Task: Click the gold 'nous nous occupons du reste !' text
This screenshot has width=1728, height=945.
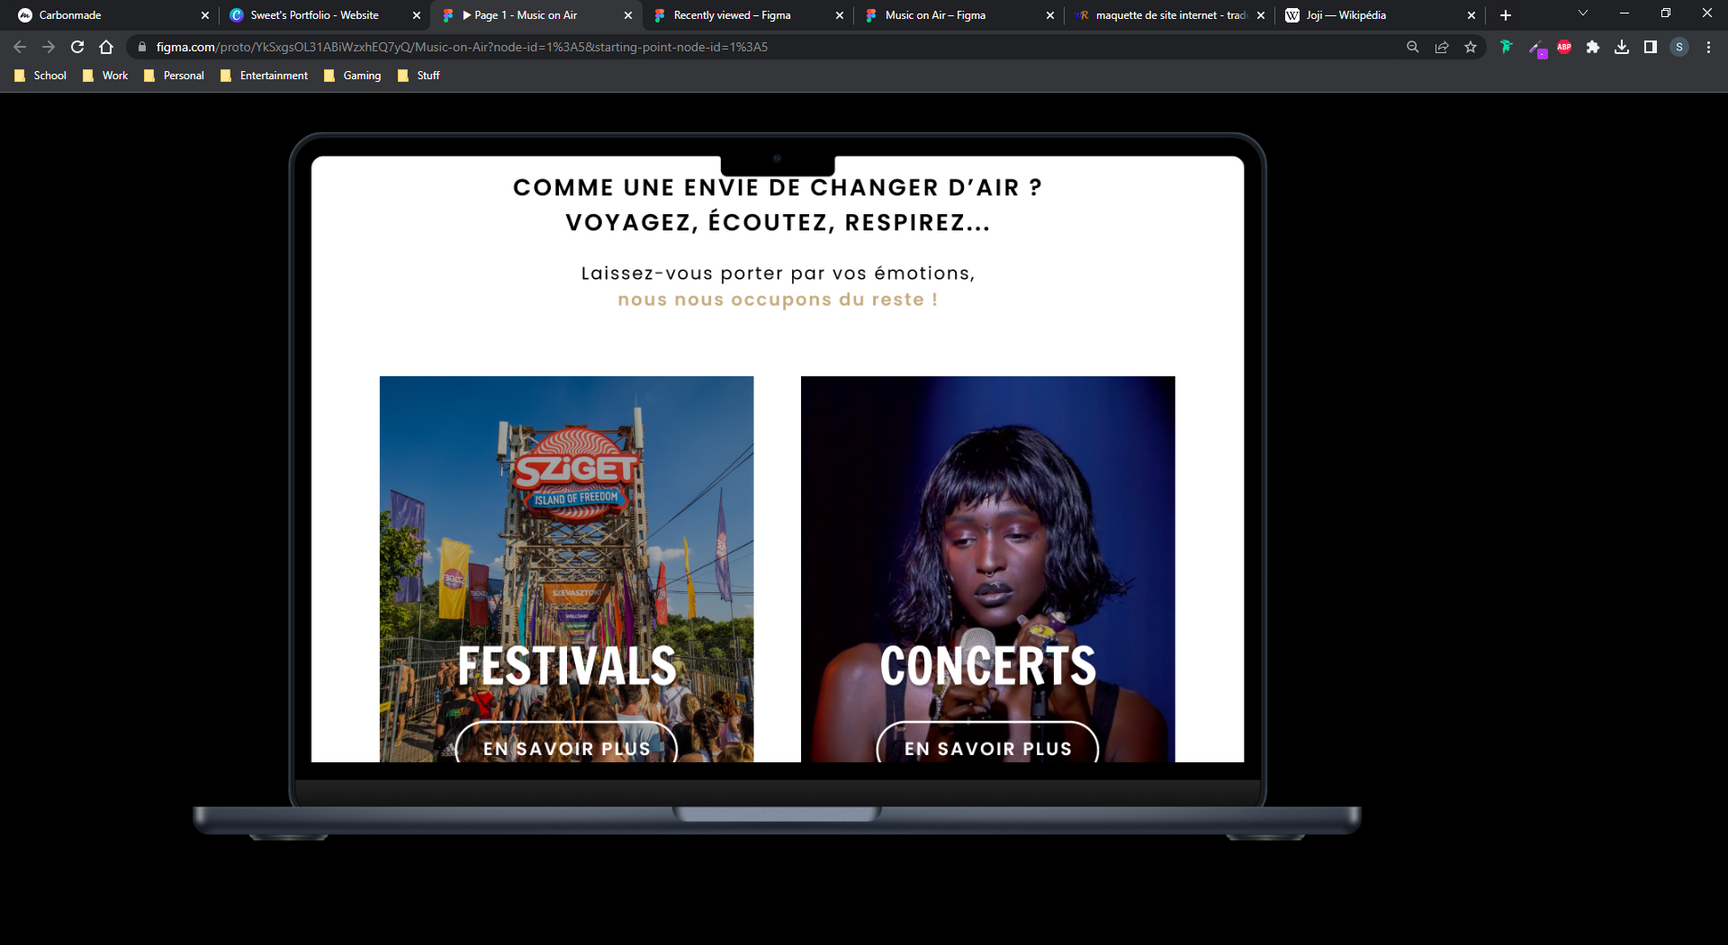Action: click(777, 300)
